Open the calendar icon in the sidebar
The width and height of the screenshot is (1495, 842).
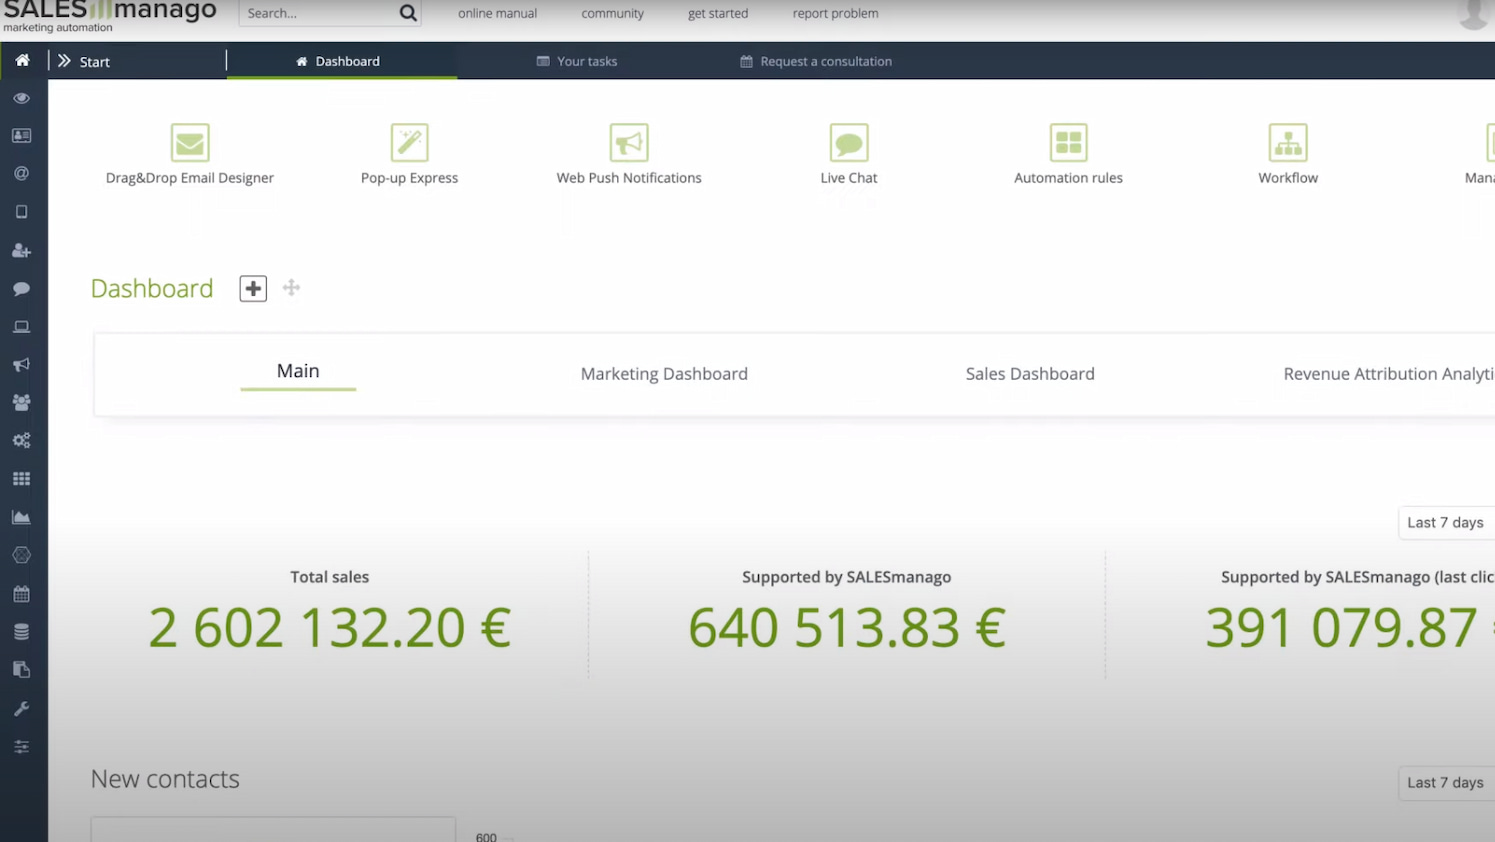coord(22,593)
